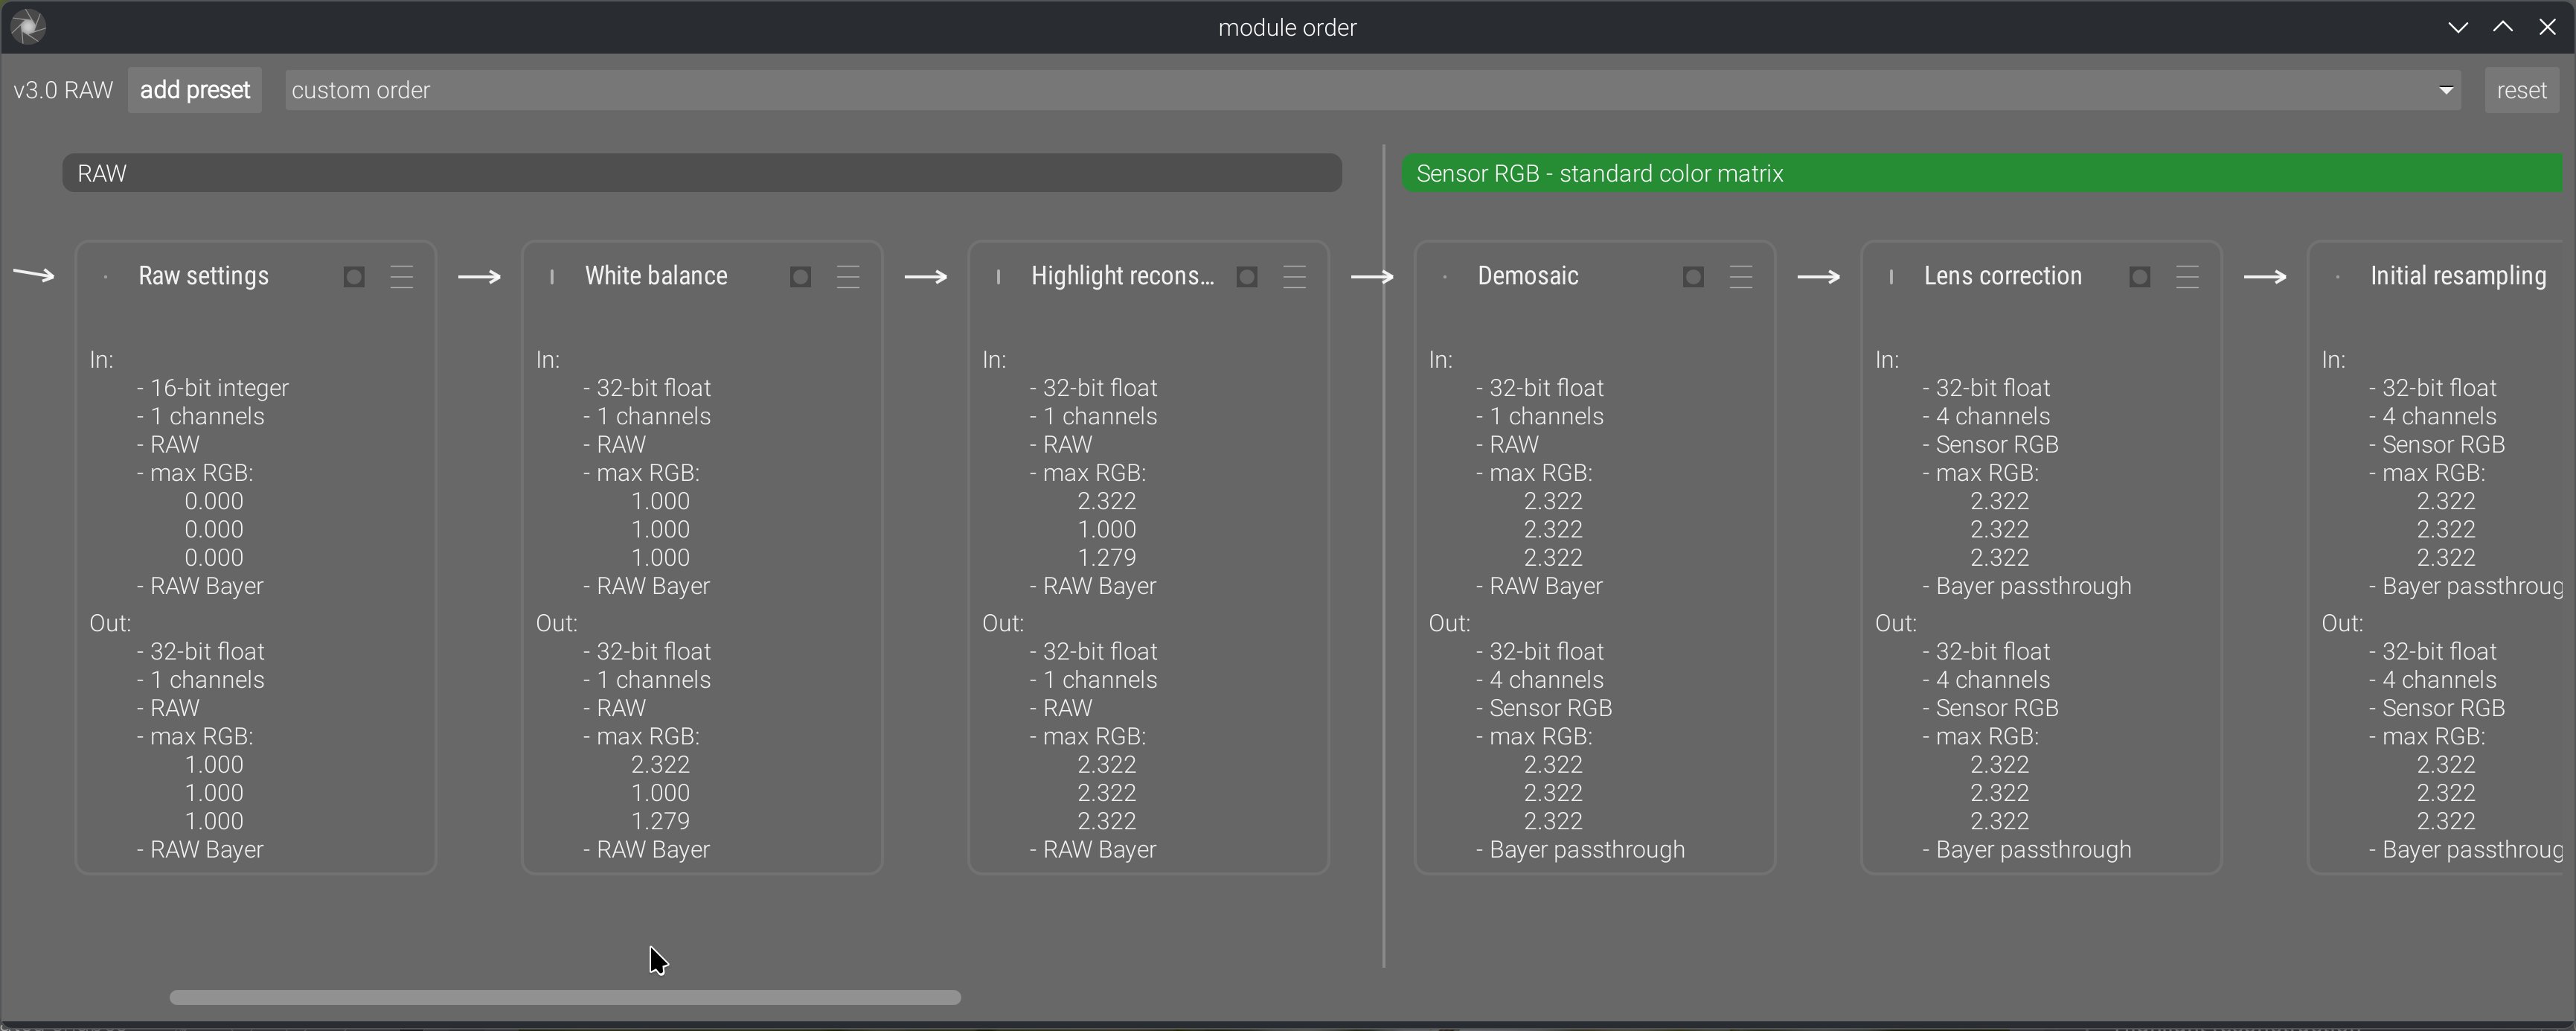The height and width of the screenshot is (1031, 2576).
Task: Click the mask icon on Raw settings
Action: (x=354, y=277)
